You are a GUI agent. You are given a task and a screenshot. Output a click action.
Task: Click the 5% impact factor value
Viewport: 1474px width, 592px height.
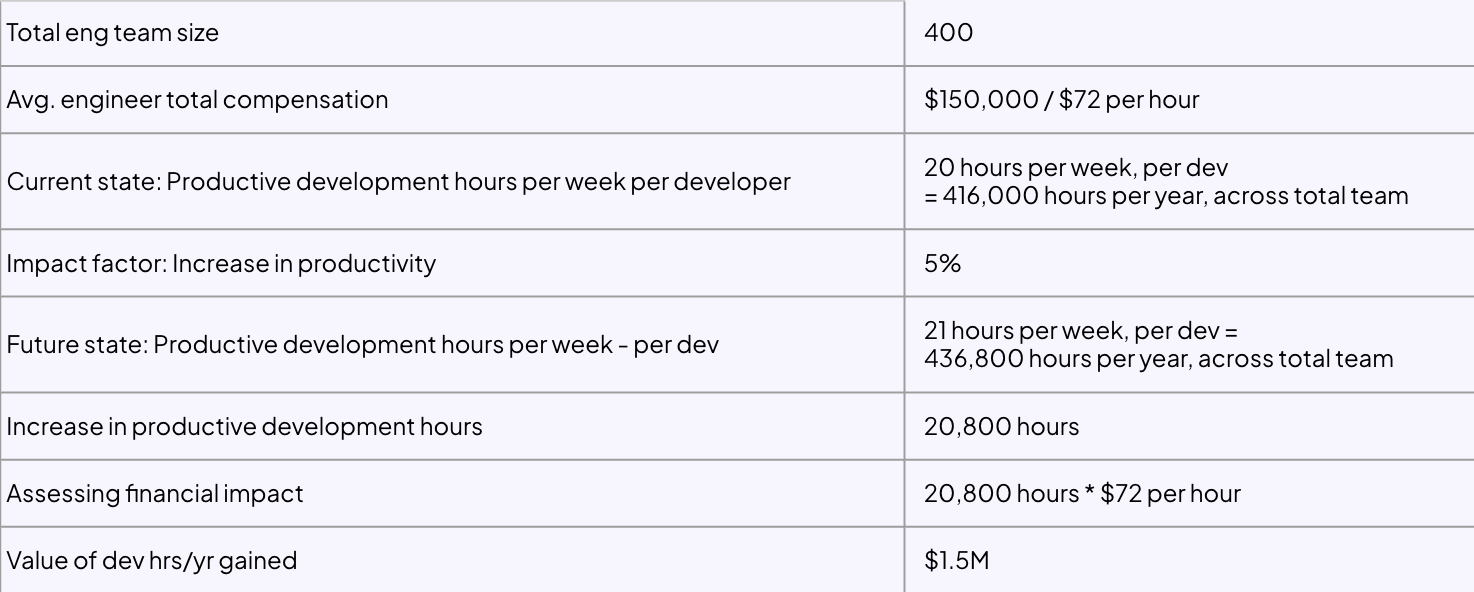[x=942, y=264]
